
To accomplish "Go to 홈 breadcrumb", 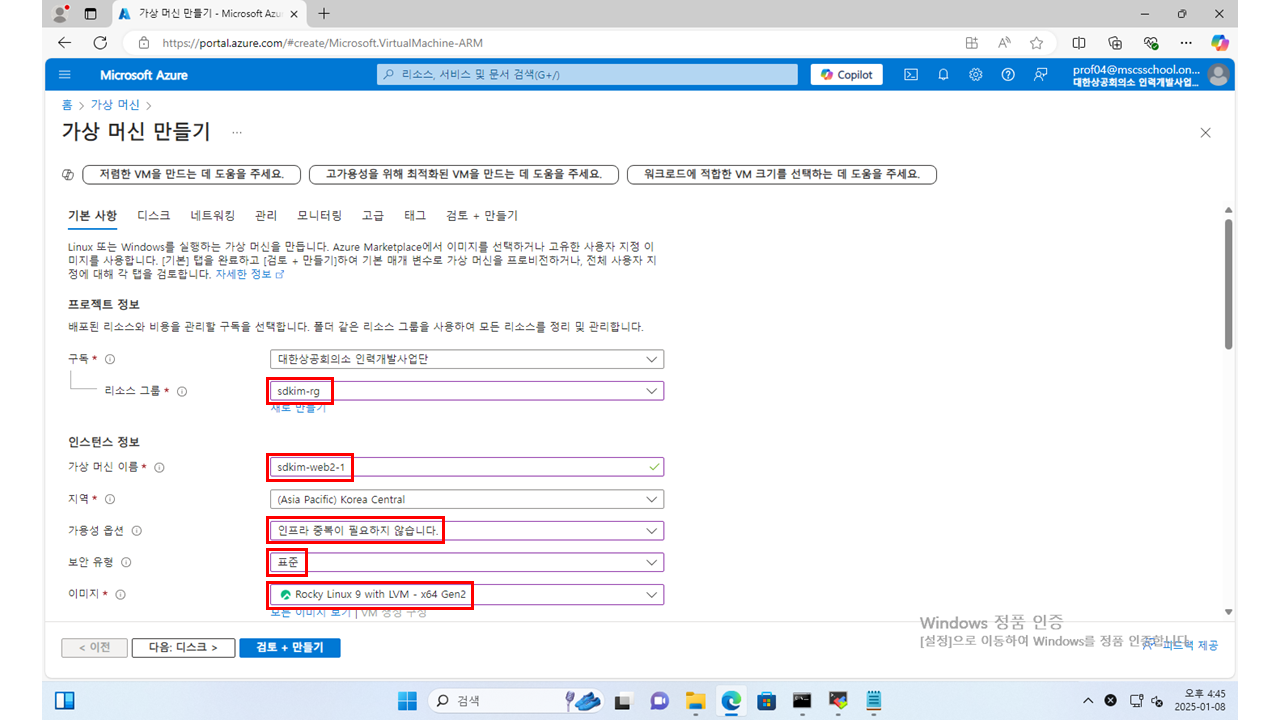I will tap(66, 104).
